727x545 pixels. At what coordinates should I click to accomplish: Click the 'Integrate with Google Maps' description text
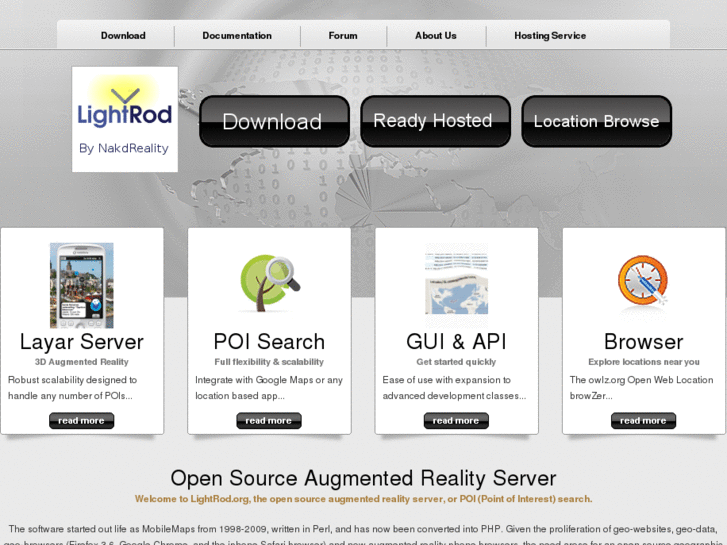click(269, 388)
